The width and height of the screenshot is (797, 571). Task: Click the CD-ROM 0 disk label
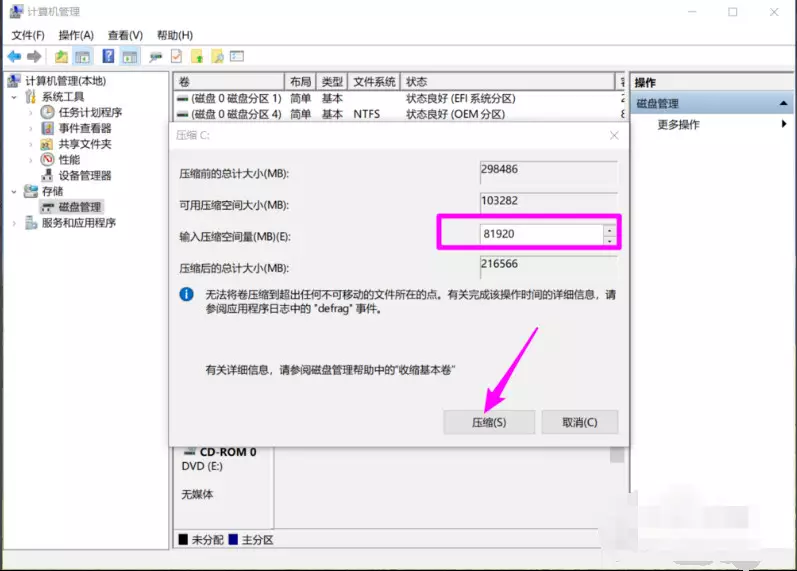pos(228,452)
